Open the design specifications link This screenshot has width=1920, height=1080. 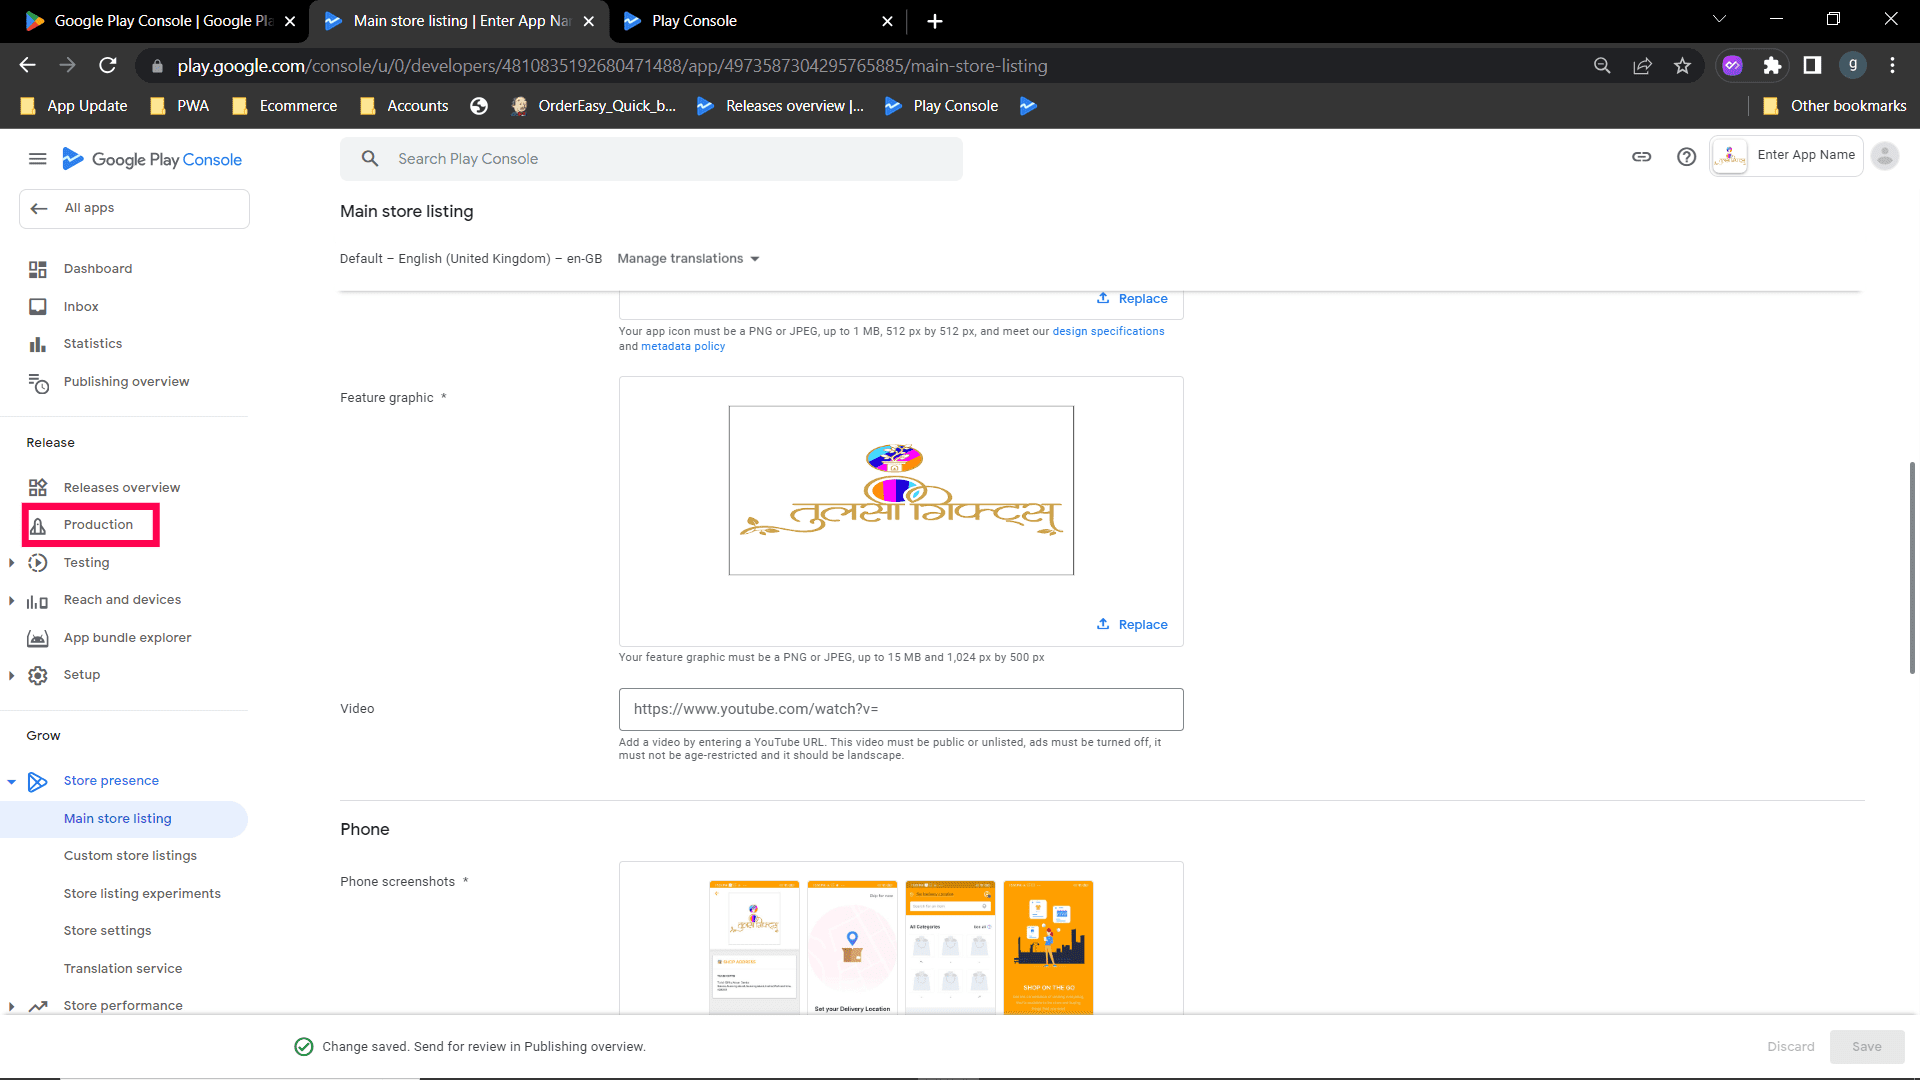(x=1108, y=332)
